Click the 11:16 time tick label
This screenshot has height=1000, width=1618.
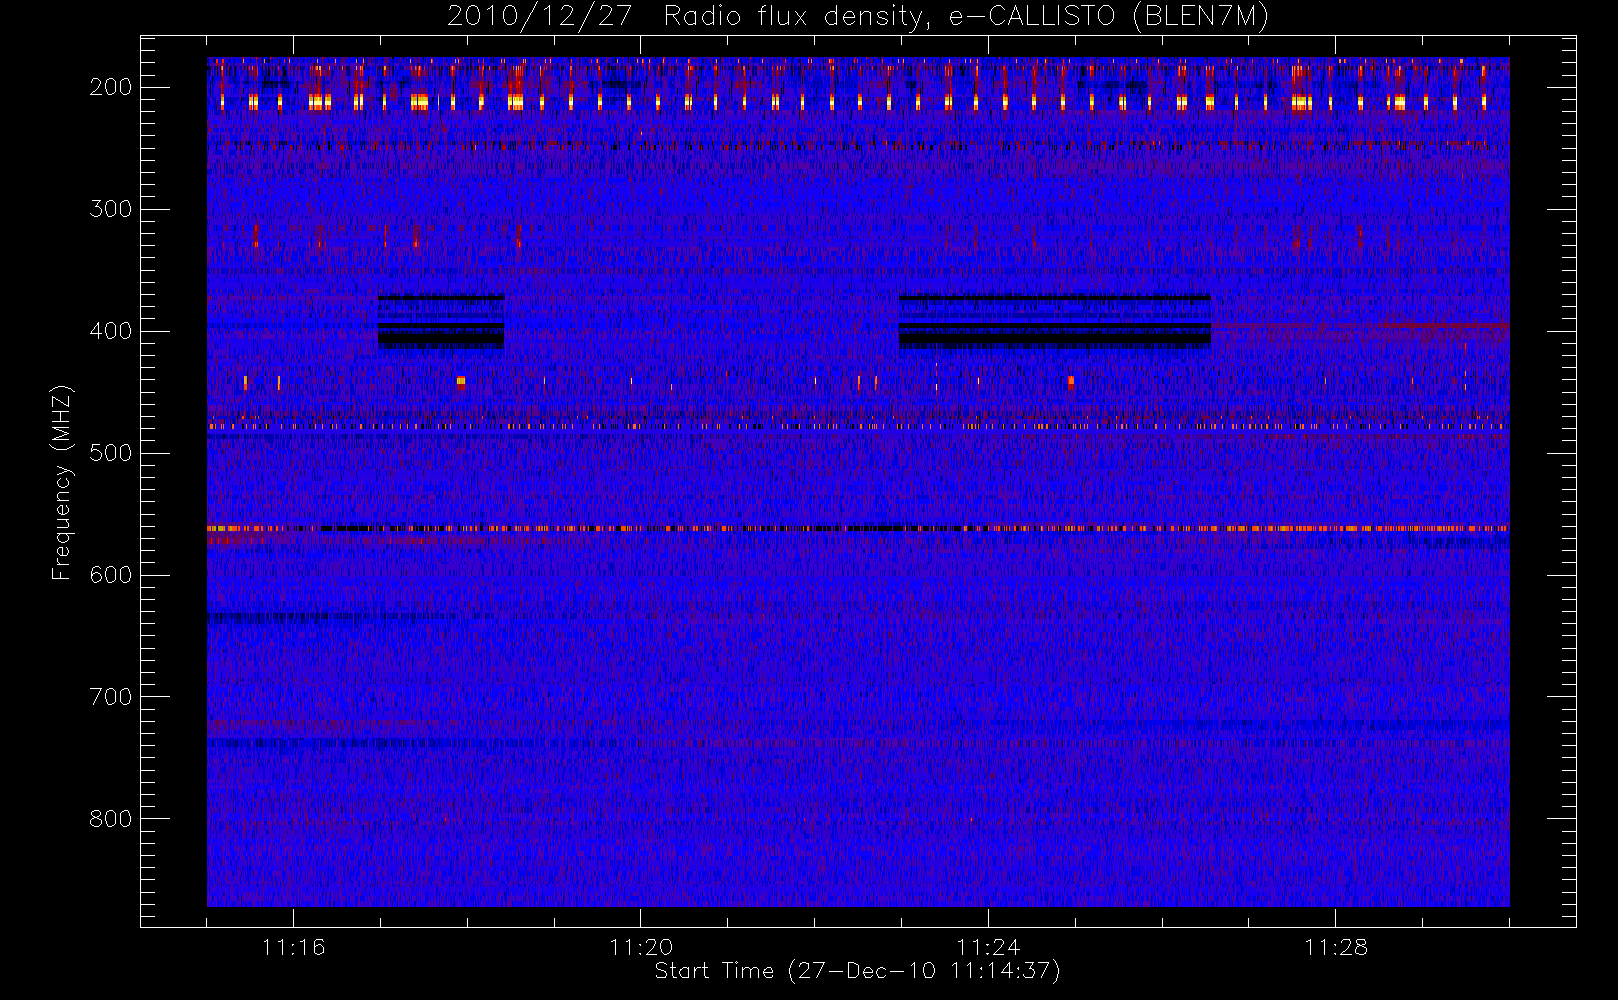(293, 947)
